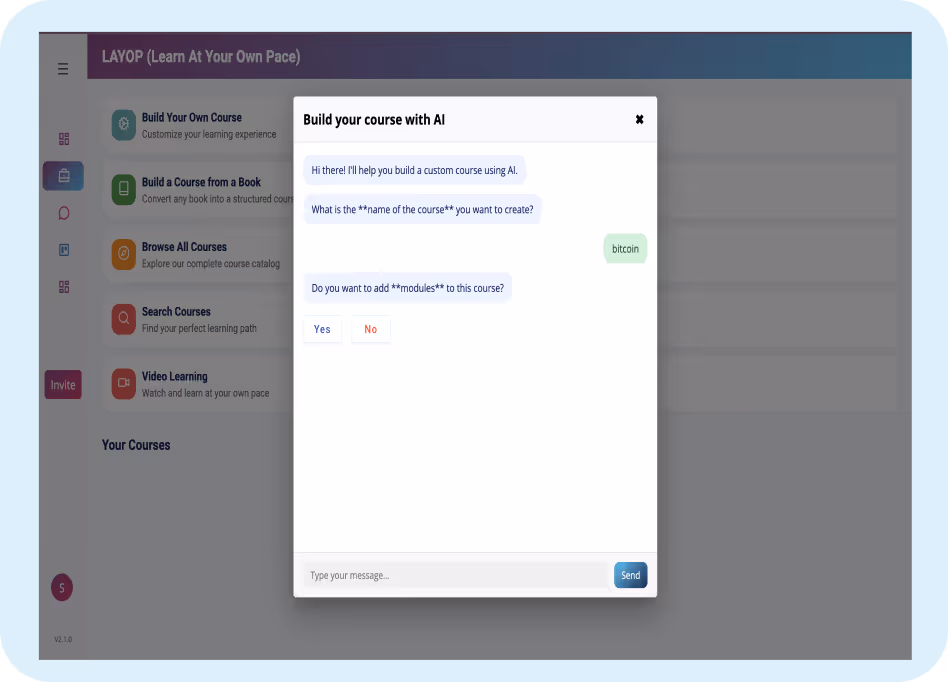
Task: Click the Search Courses magnifier icon
Action: click(123, 319)
